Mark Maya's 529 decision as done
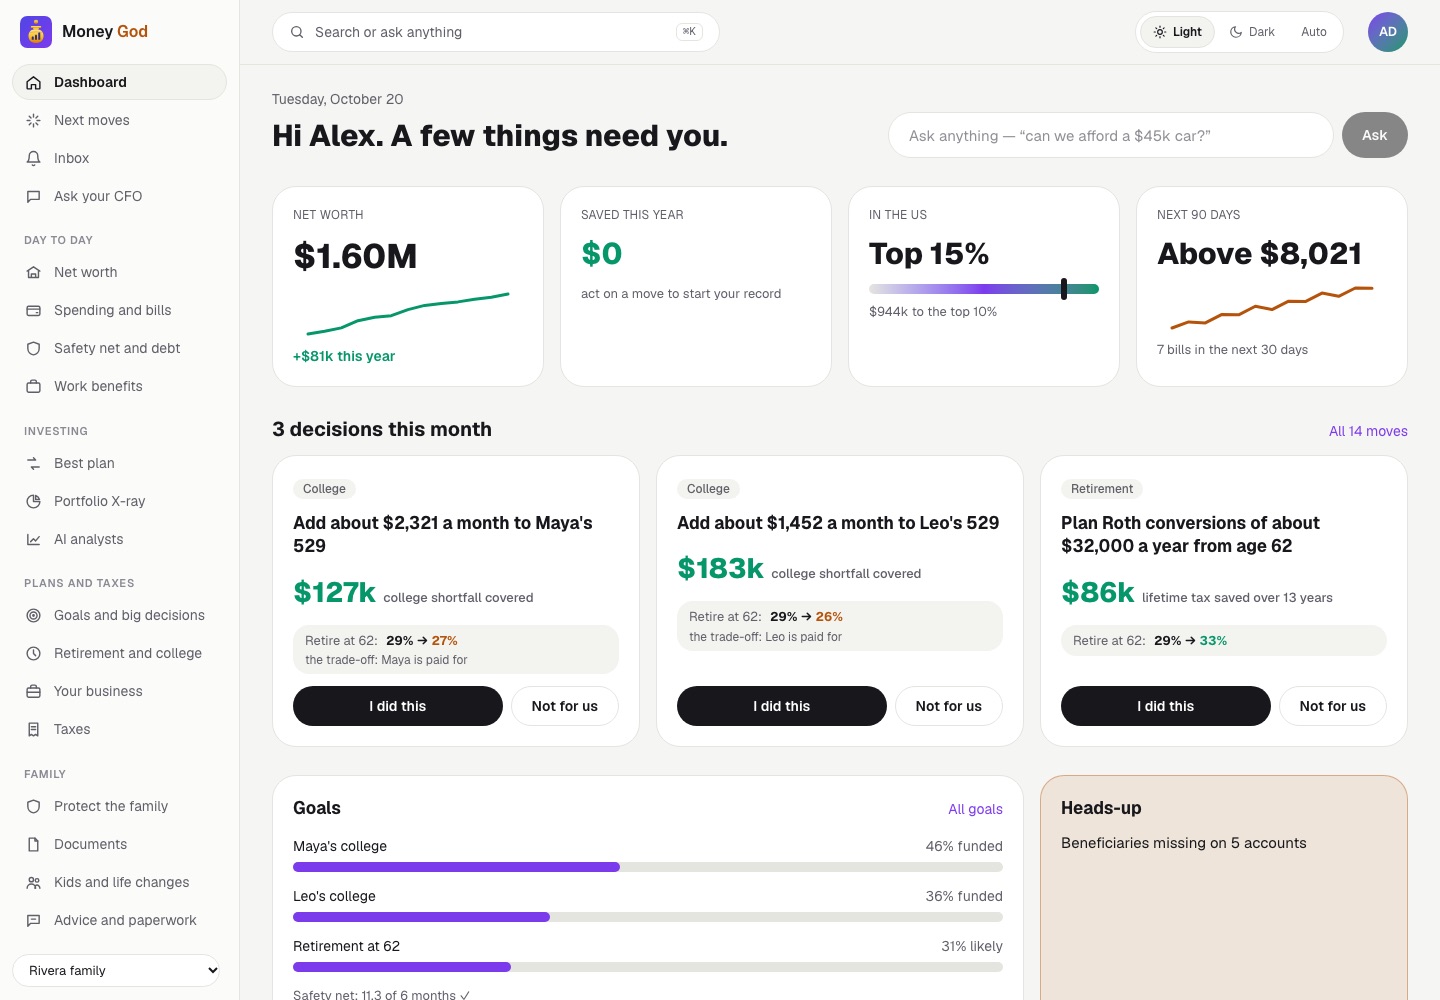The image size is (1440, 1000). (398, 706)
